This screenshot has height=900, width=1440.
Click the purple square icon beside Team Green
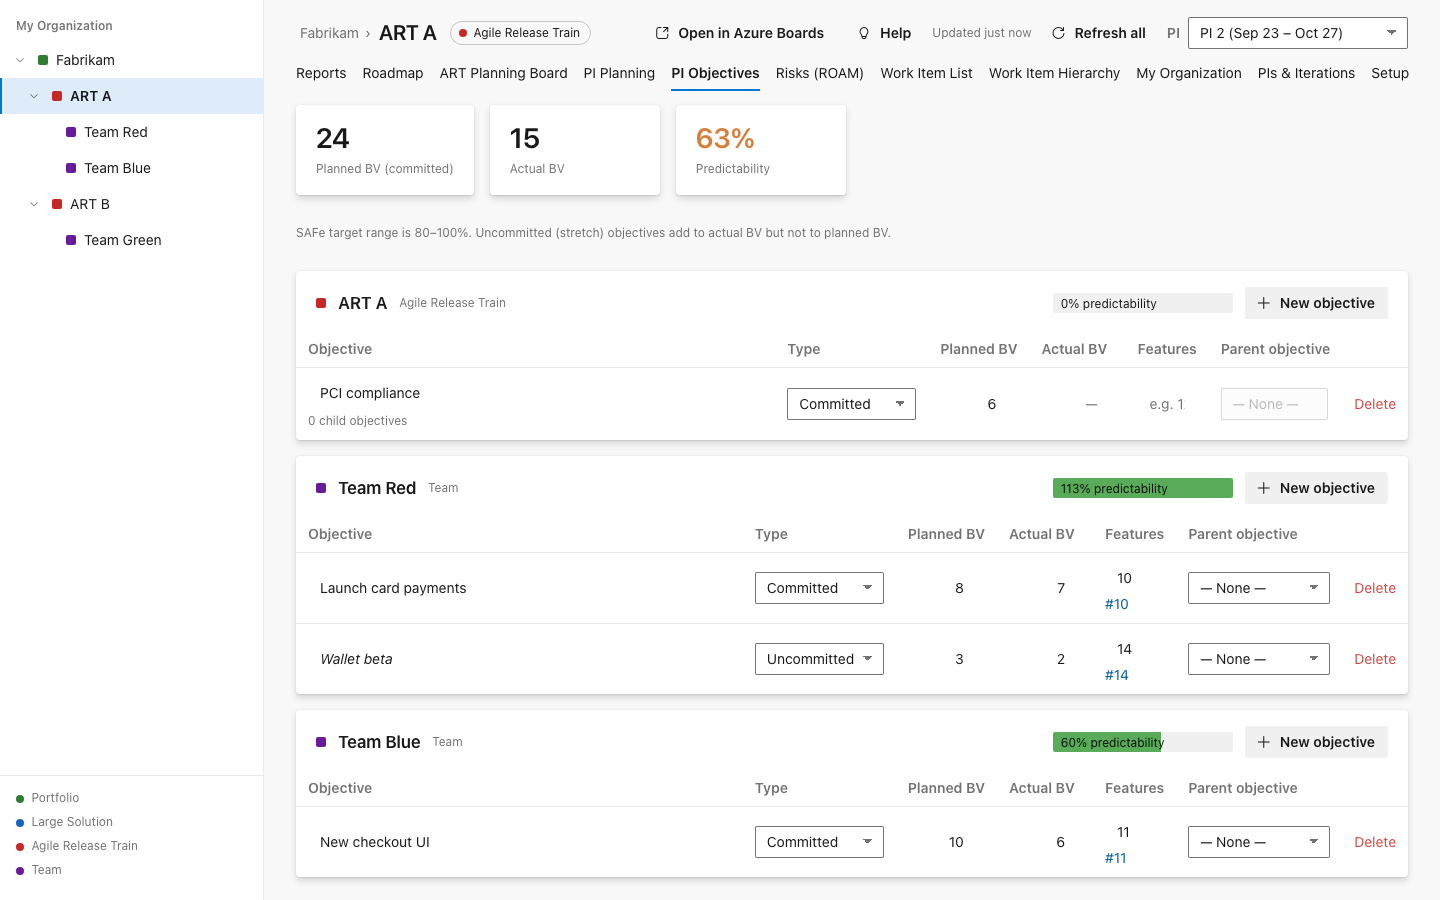pos(71,240)
